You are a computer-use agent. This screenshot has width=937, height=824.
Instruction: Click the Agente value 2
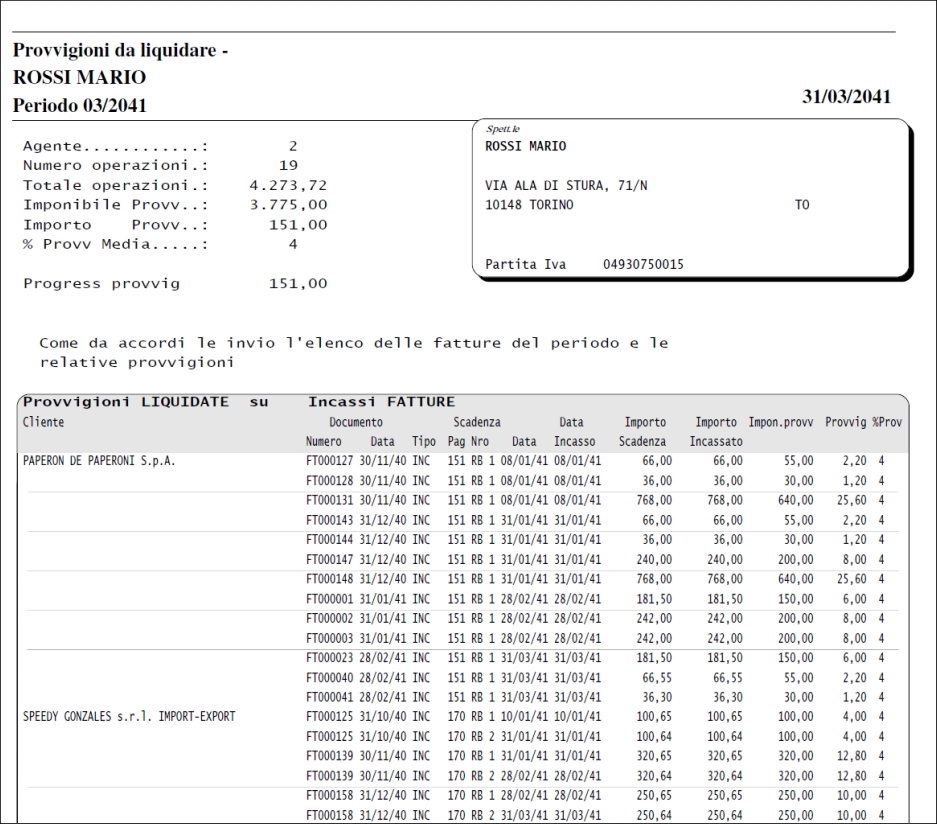point(293,146)
